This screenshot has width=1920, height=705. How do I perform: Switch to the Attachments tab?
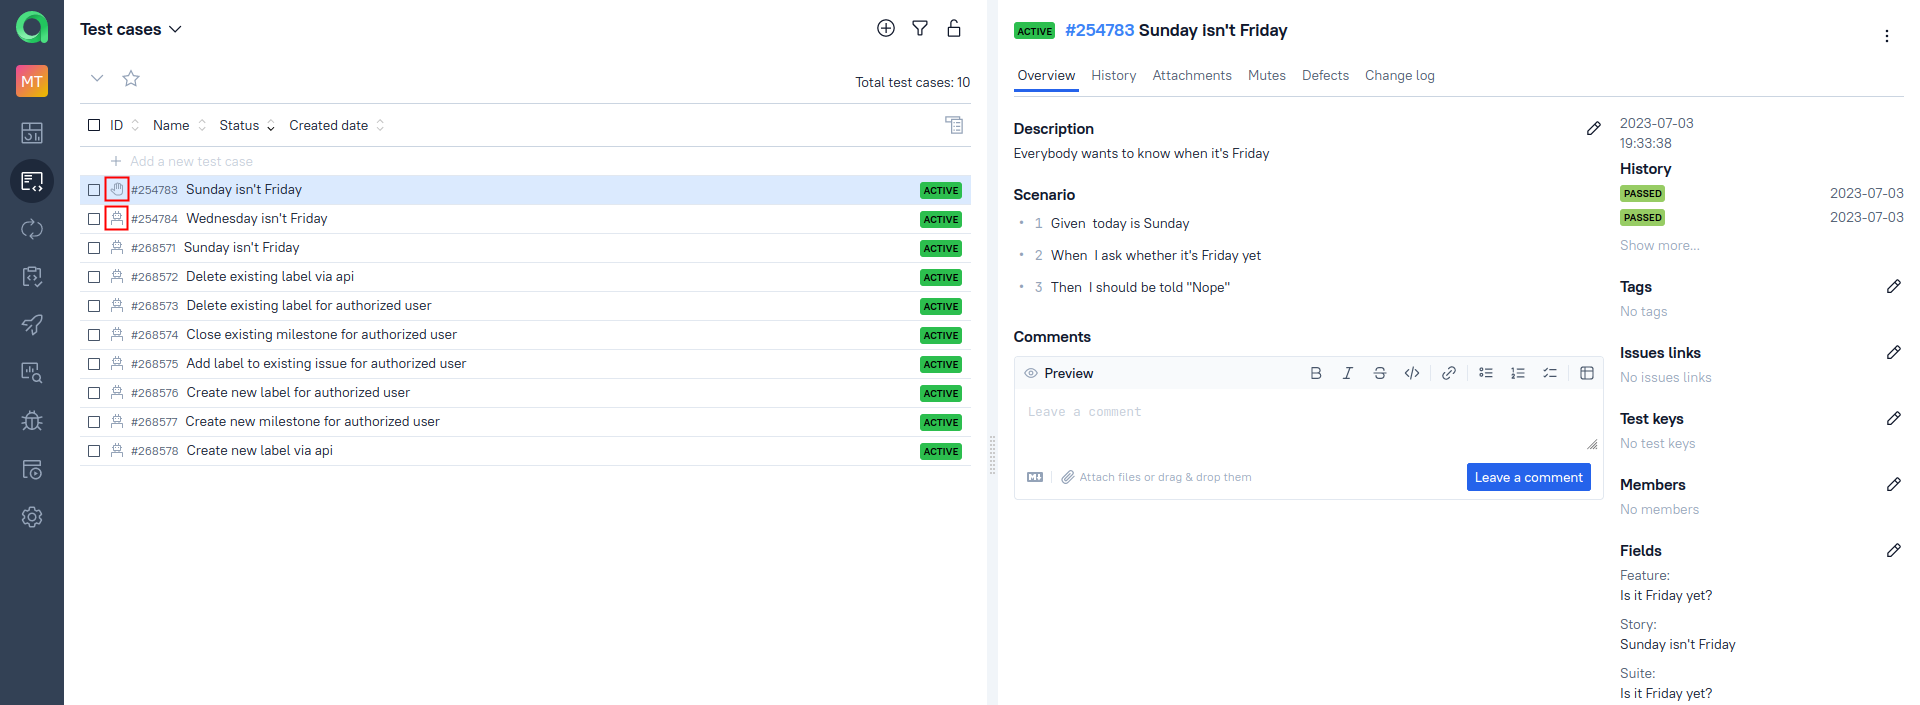1192,76
